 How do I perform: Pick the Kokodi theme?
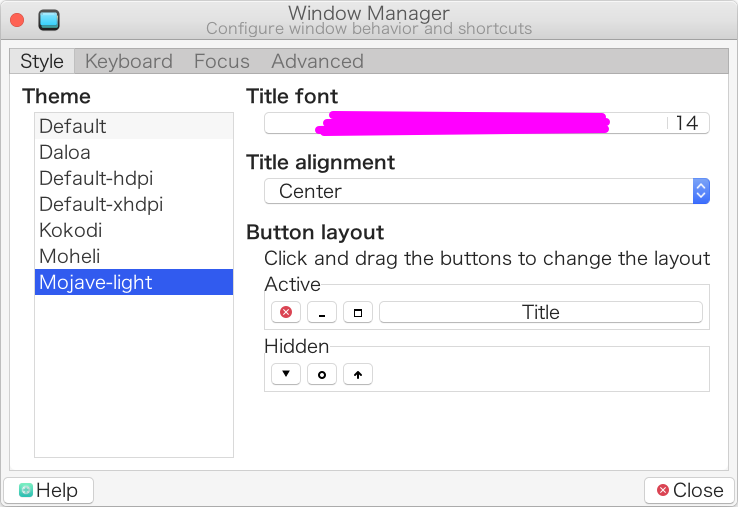(x=70, y=230)
